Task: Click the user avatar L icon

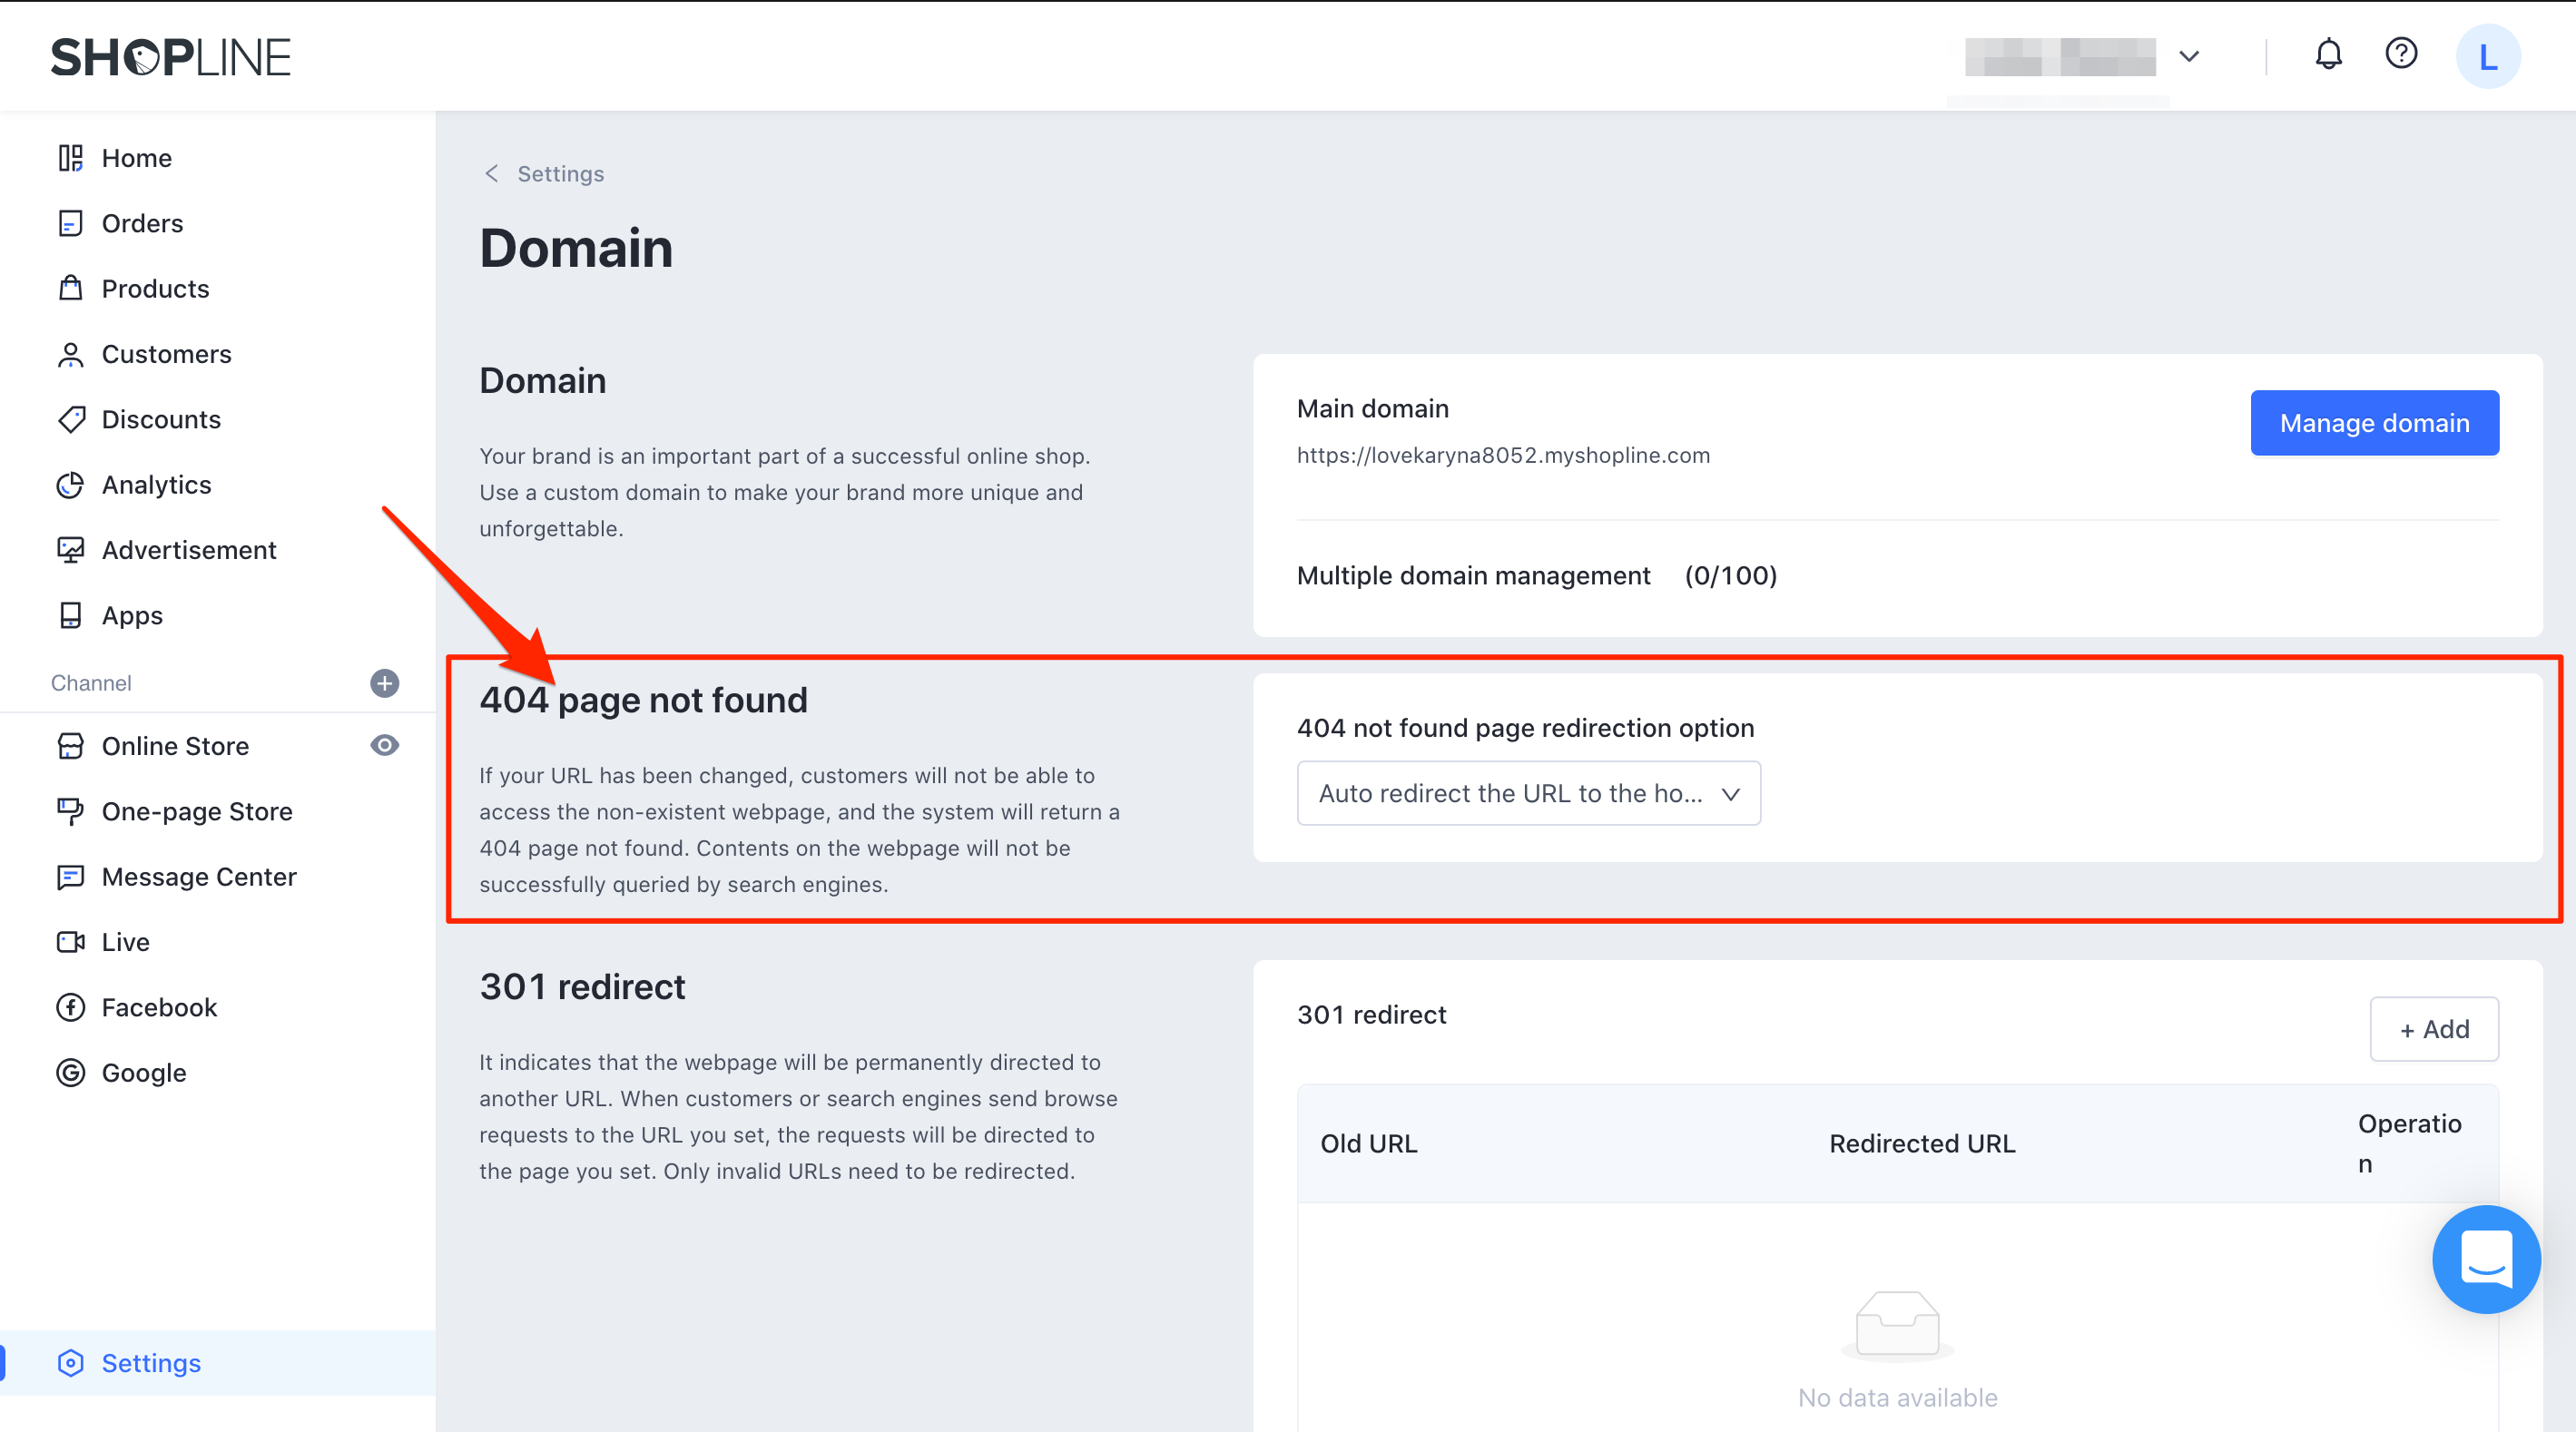Action: 2487,57
